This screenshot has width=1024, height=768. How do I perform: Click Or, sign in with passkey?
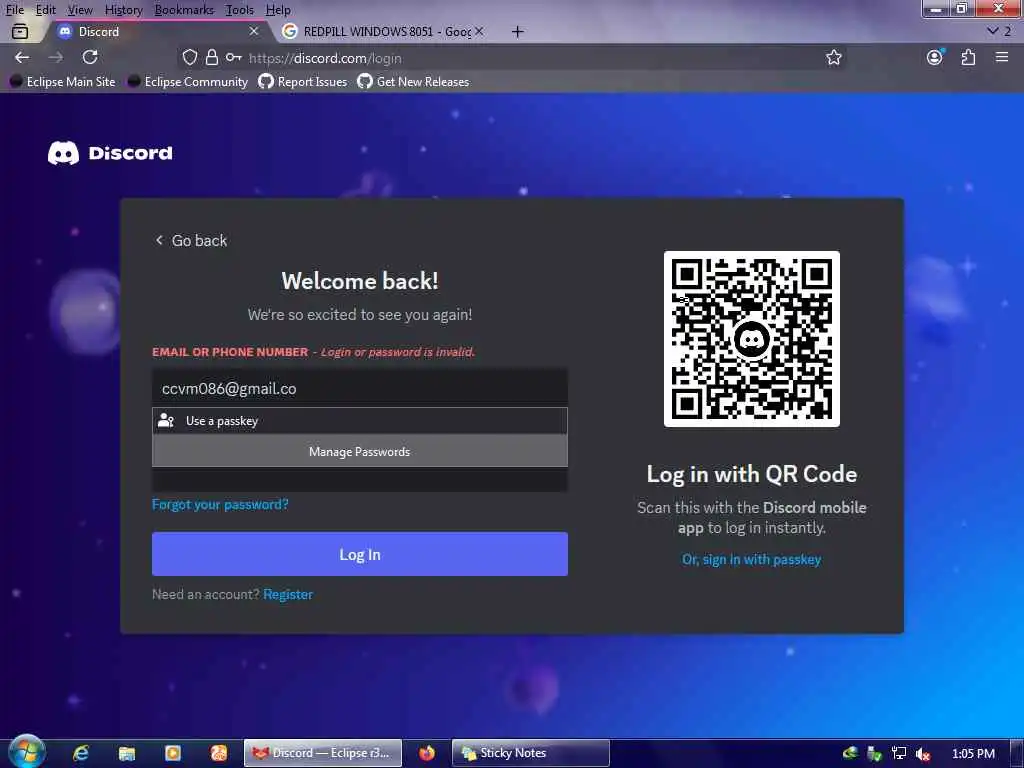click(752, 560)
